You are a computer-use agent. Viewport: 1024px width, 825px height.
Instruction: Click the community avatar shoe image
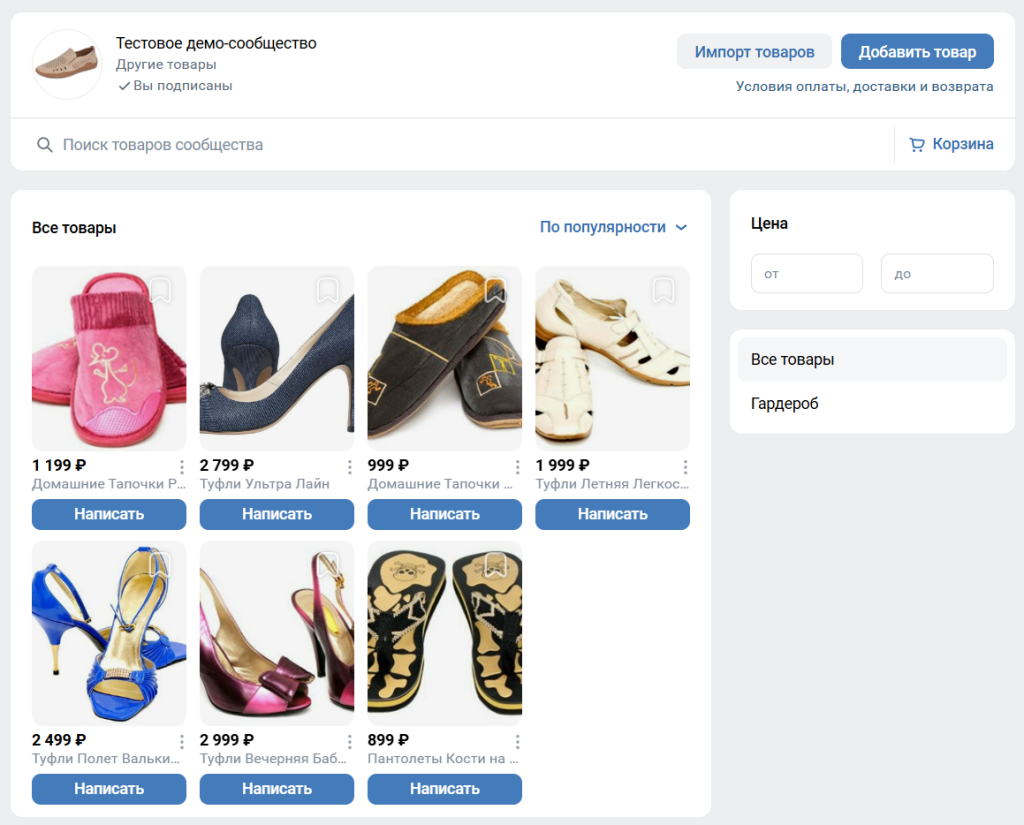pos(67,64)
